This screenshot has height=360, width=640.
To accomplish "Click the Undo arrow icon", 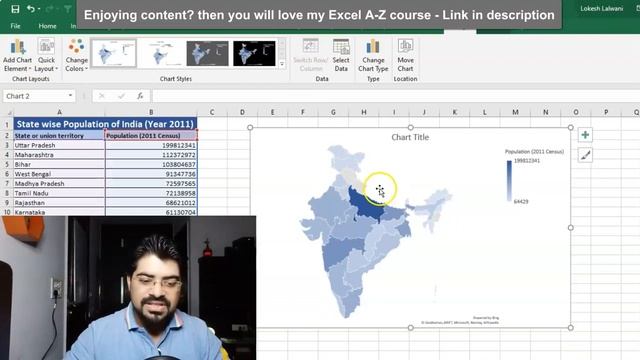I will [x=31, y=9].
